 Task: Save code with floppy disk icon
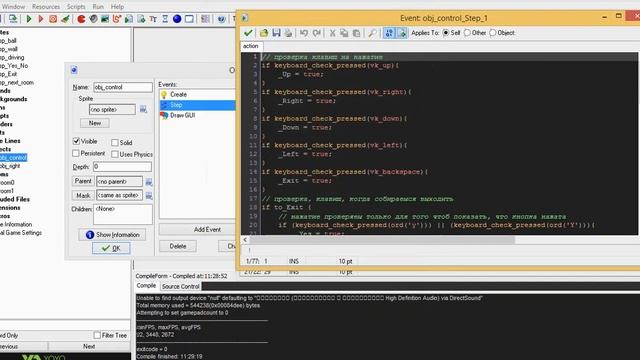(x=276, y=33)
